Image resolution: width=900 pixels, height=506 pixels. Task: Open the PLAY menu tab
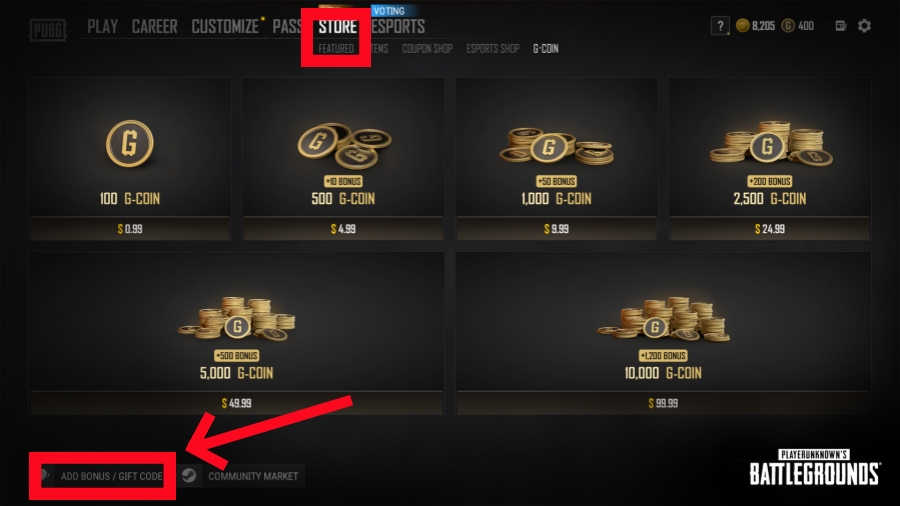(x=103, y=26)
